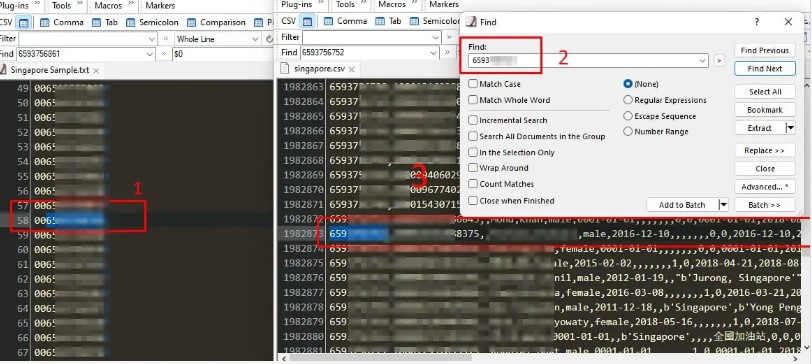Click line number 1982876 in singapore.csv
Screen dimensions: 812x364
tap(303, 278)
